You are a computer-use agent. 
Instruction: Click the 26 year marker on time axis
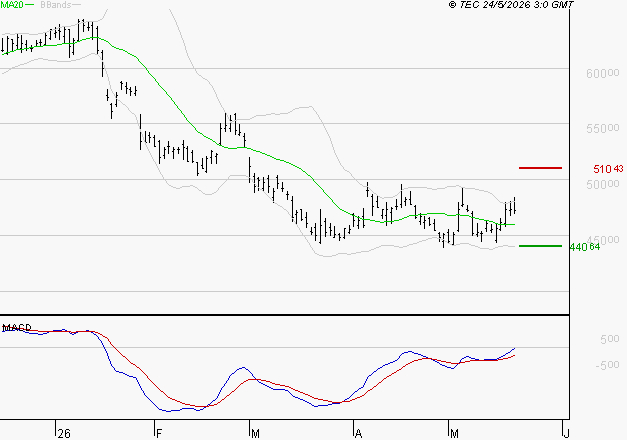64,434
